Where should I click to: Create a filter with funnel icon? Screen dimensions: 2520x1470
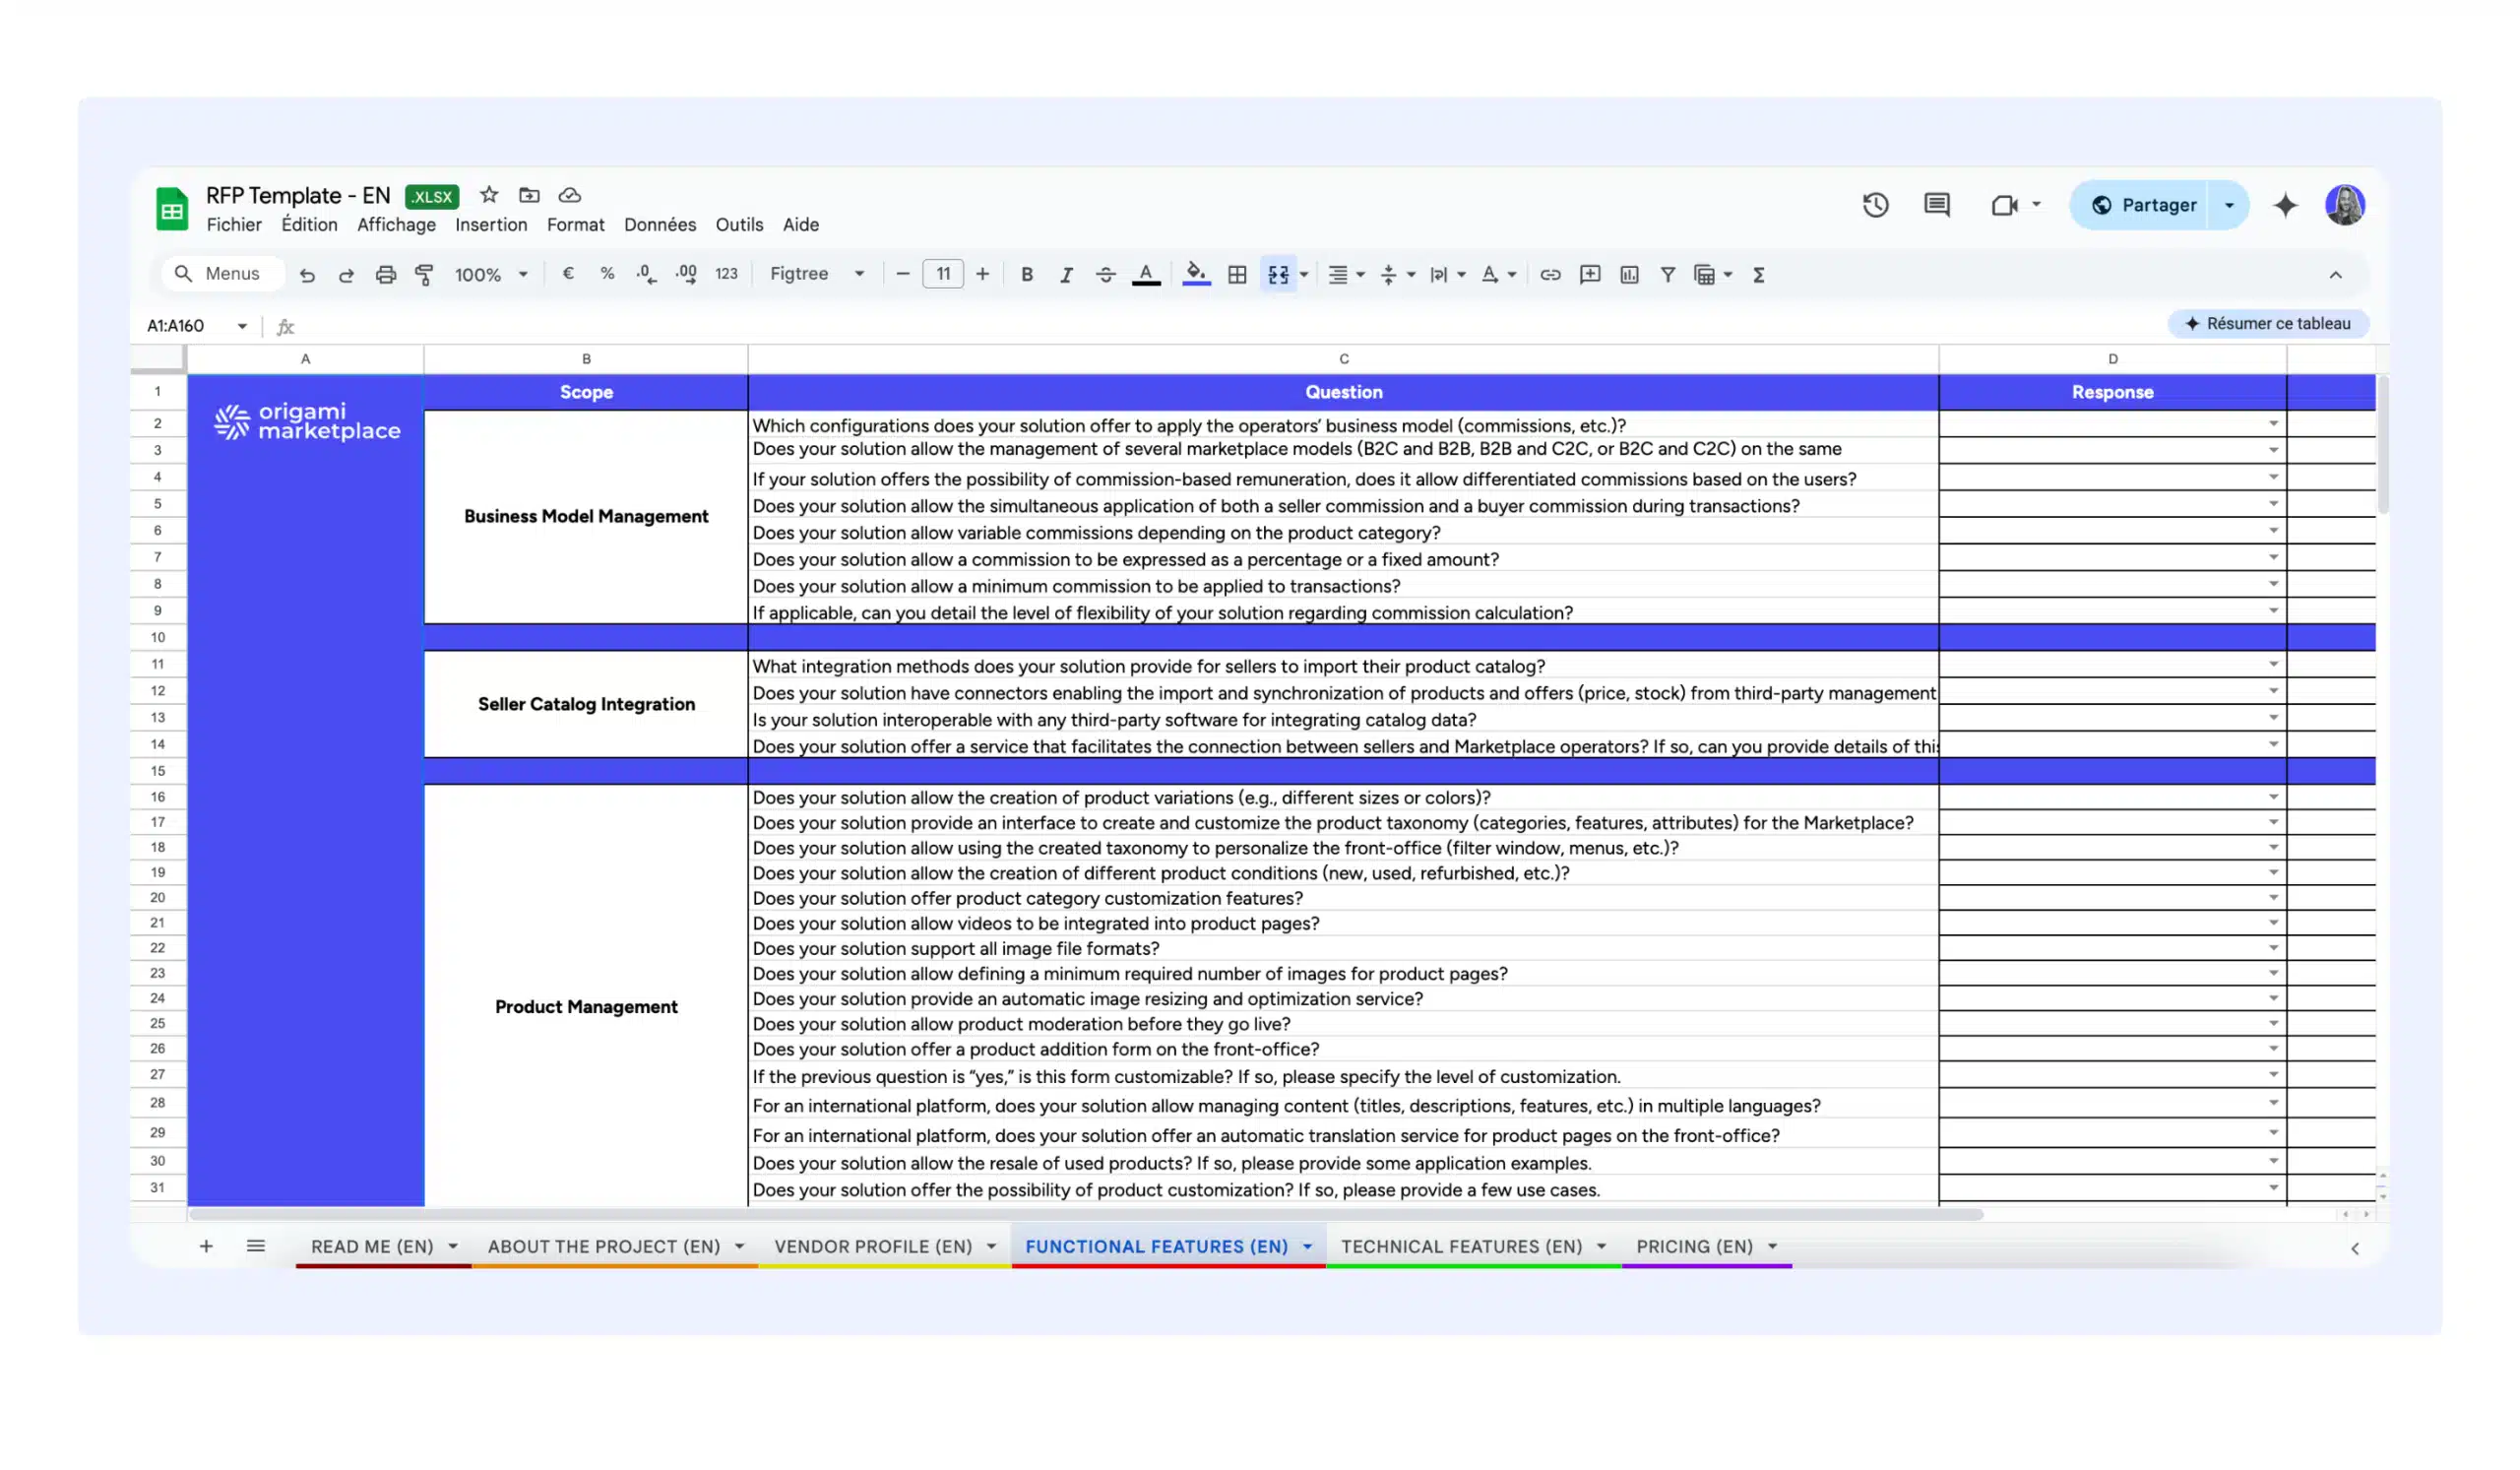(x=1668, y=275)
